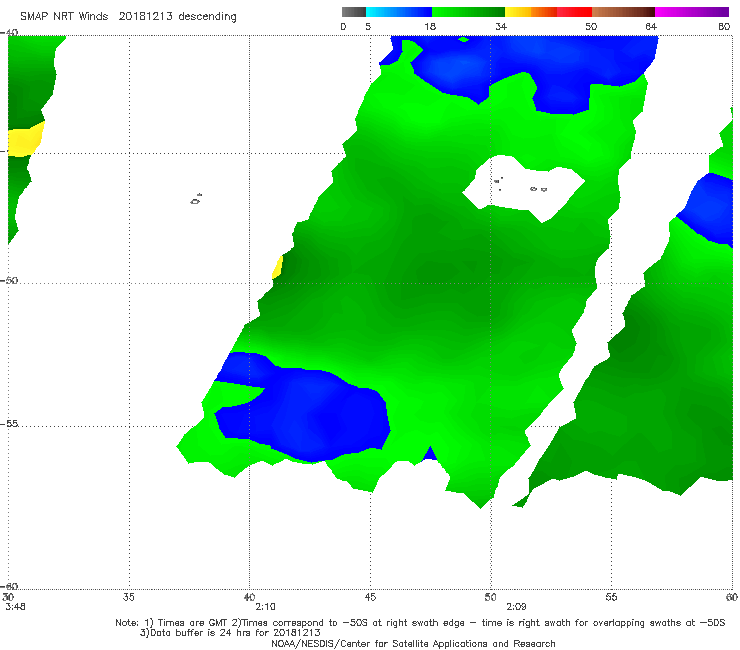Image resolution: width=740 pixels, height=650 pixels.
Task: Click the colorbar label "50"
Action: [591, 26]
